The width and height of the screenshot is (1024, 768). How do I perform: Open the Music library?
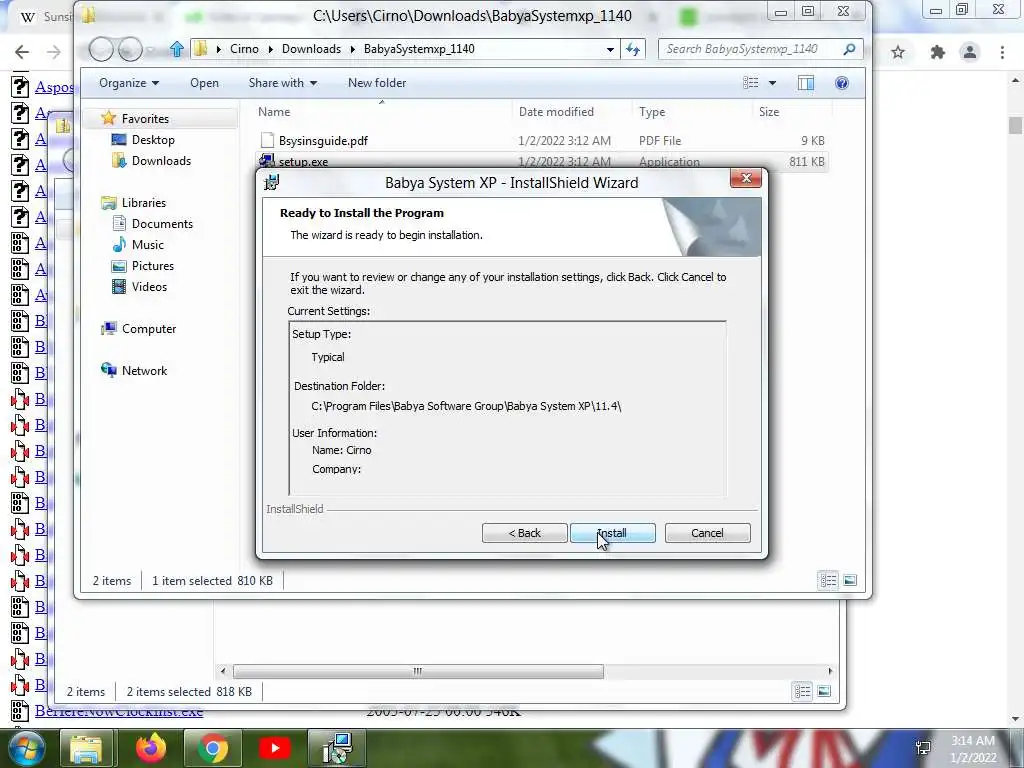(x=148, y=244)
